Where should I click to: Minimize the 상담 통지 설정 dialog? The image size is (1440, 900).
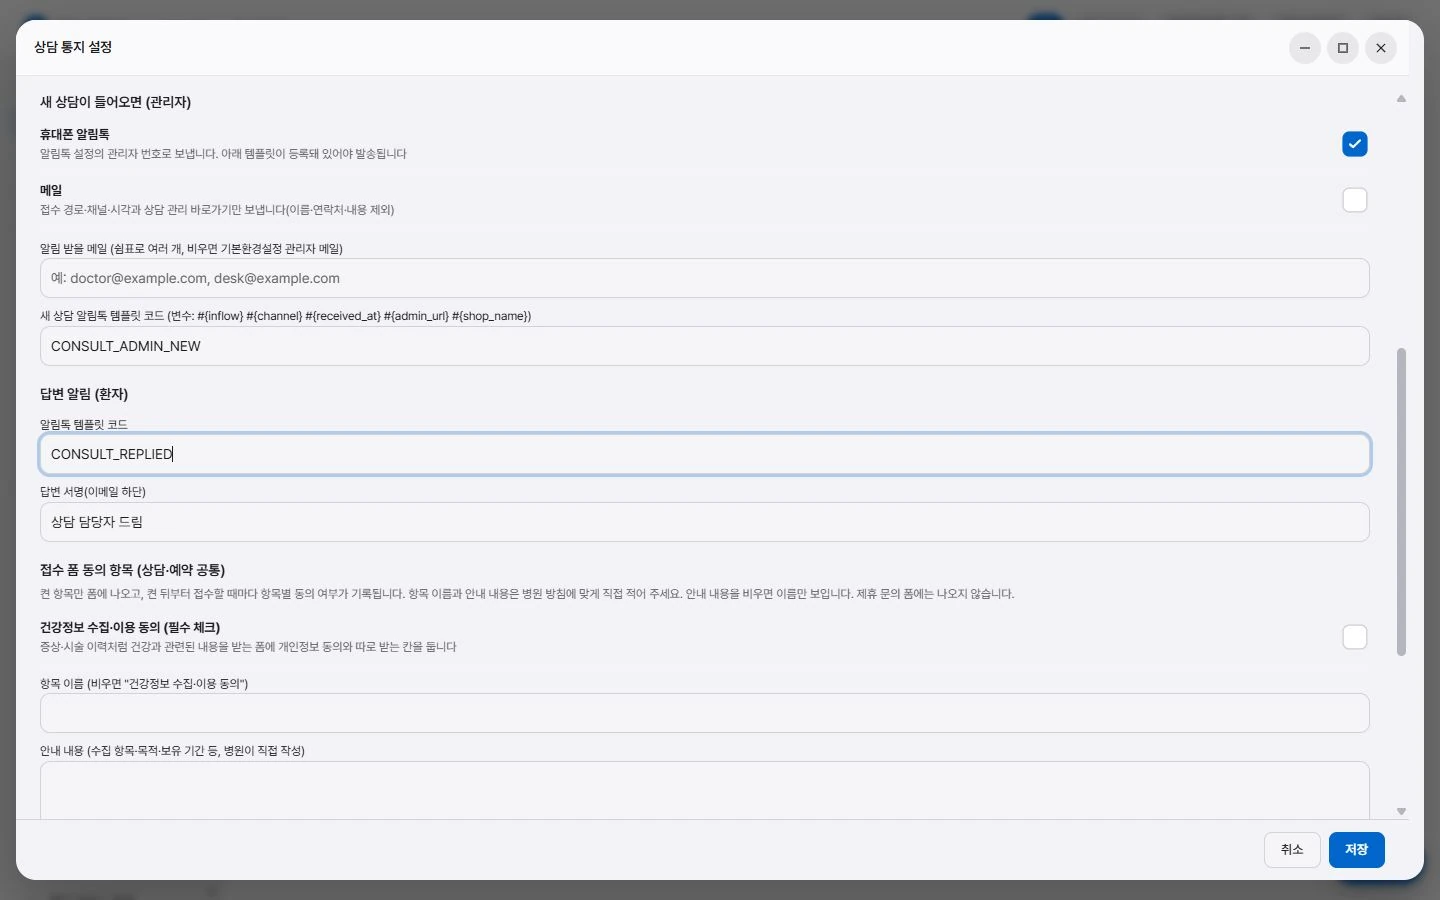[x=1305, y=48]
